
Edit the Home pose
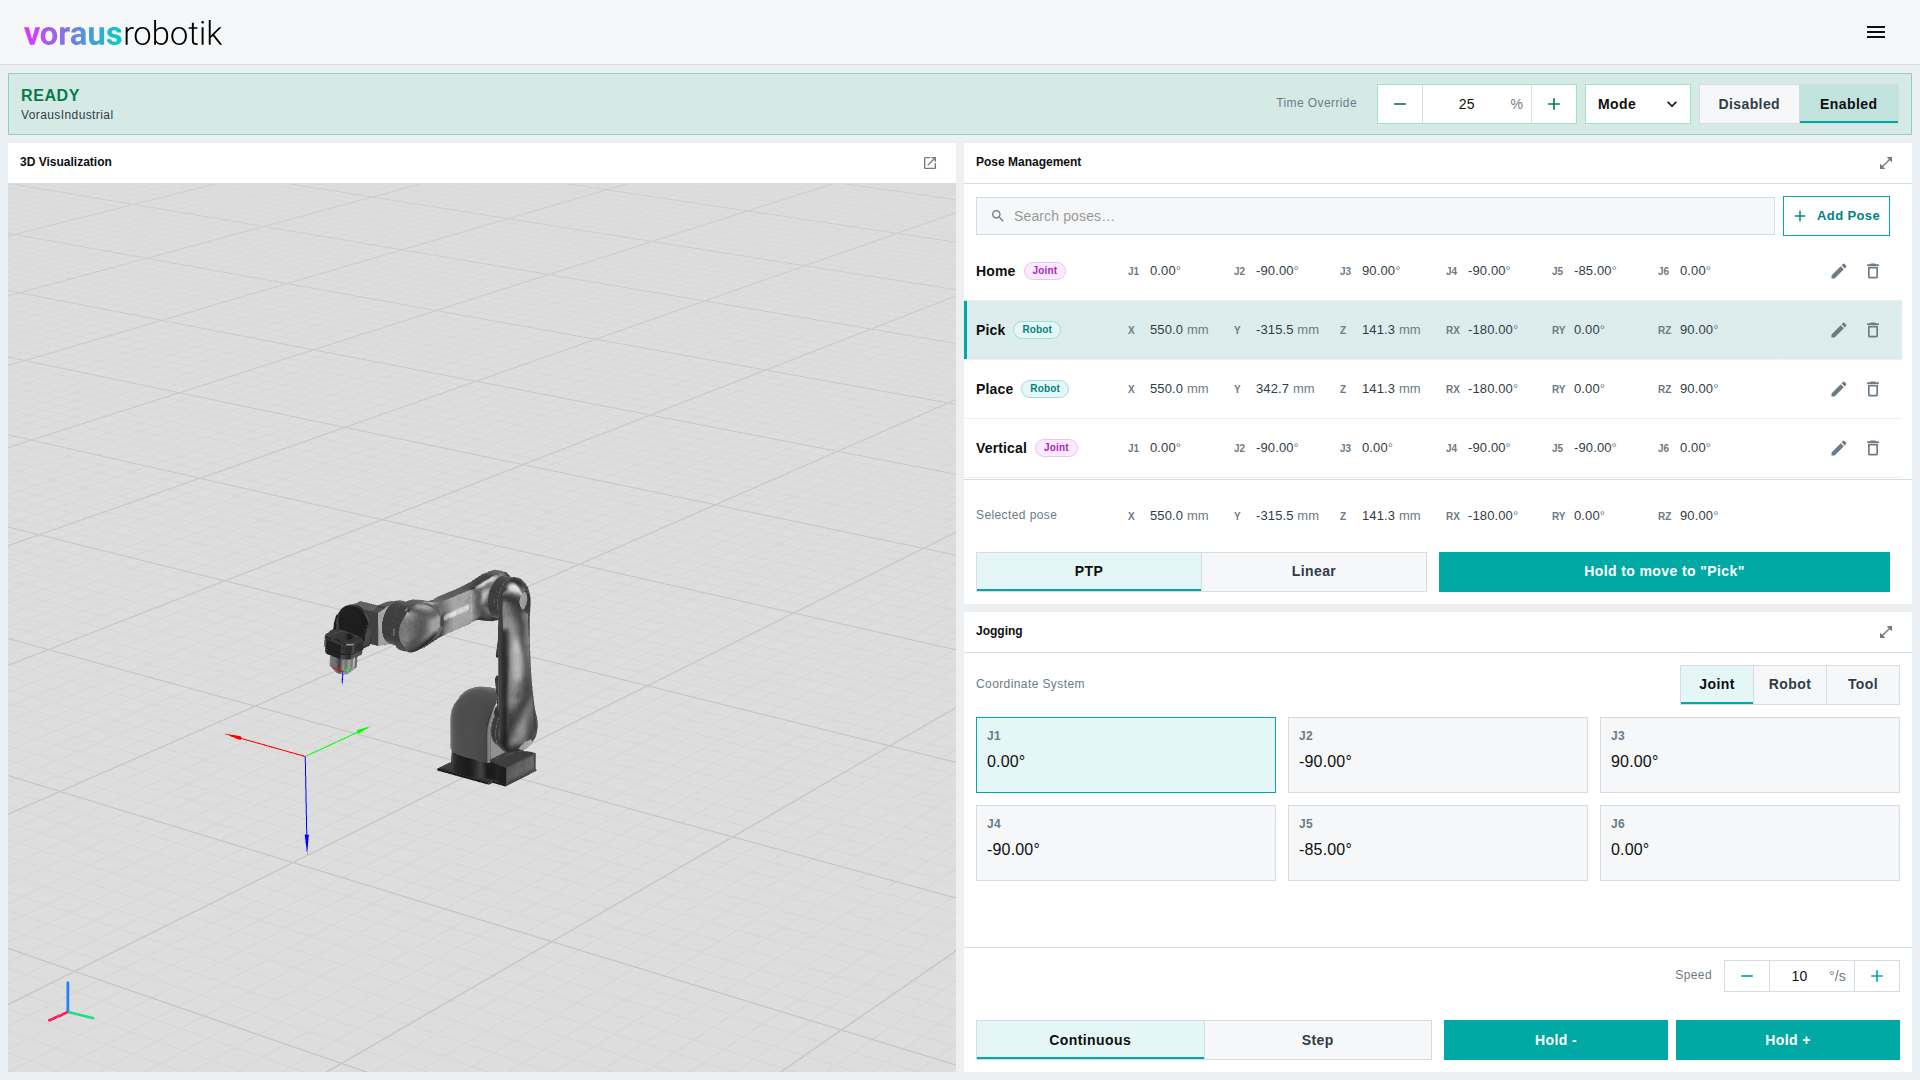(x=1839, y=271)
